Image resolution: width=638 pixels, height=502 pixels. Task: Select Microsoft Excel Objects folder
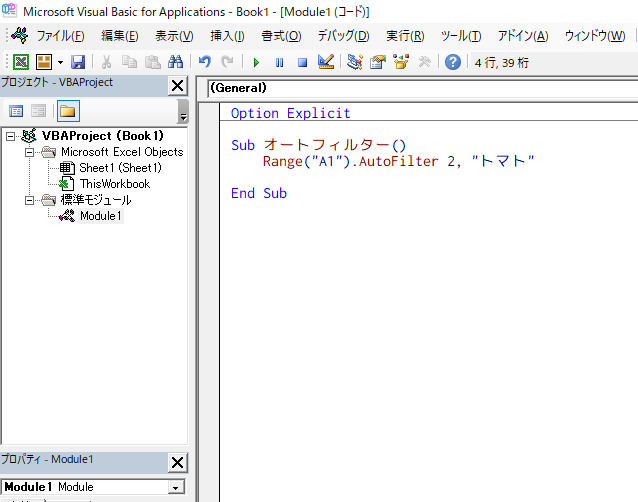(122, 152)
